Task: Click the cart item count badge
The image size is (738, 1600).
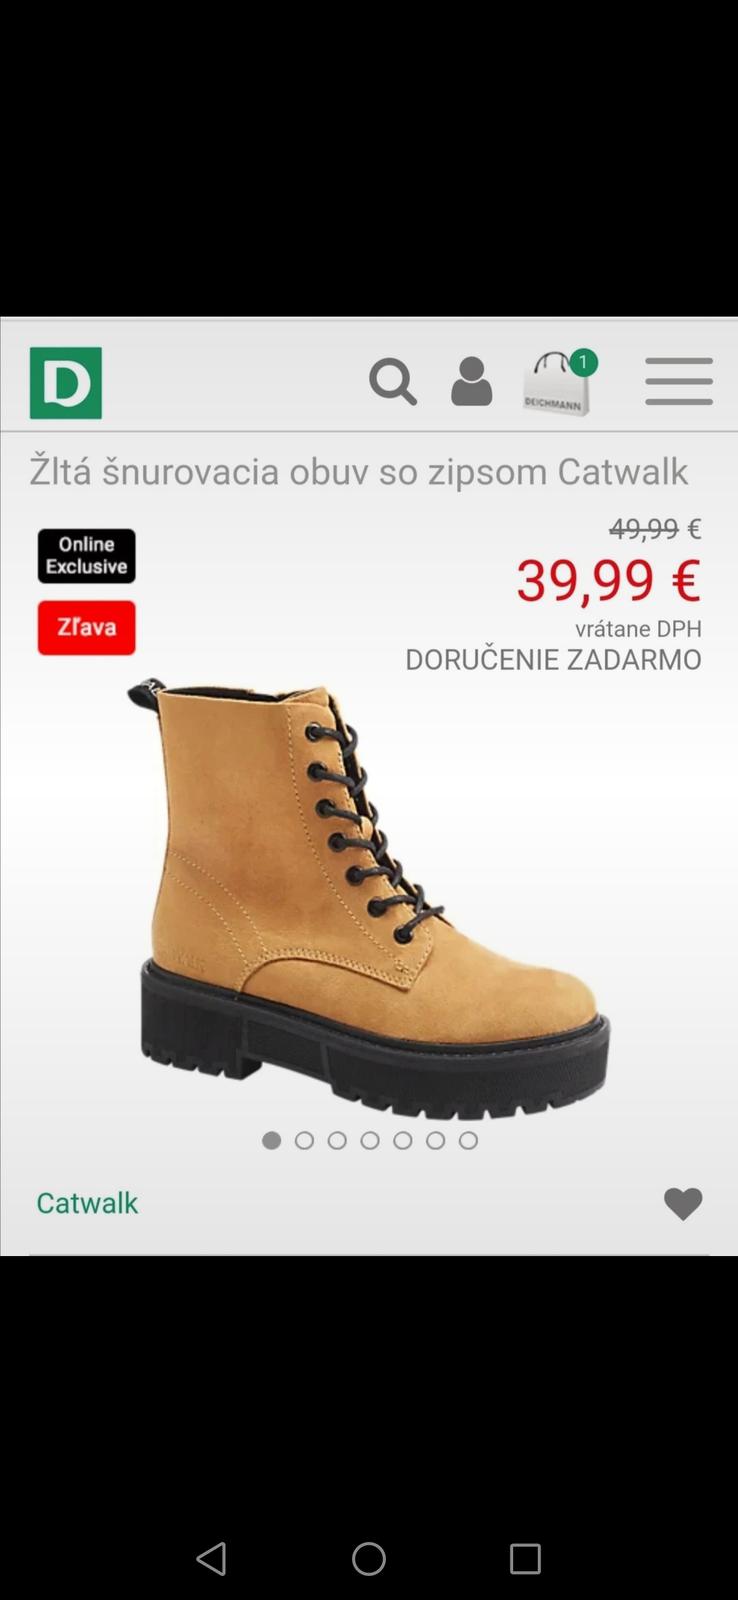Action: coord(583,362)
